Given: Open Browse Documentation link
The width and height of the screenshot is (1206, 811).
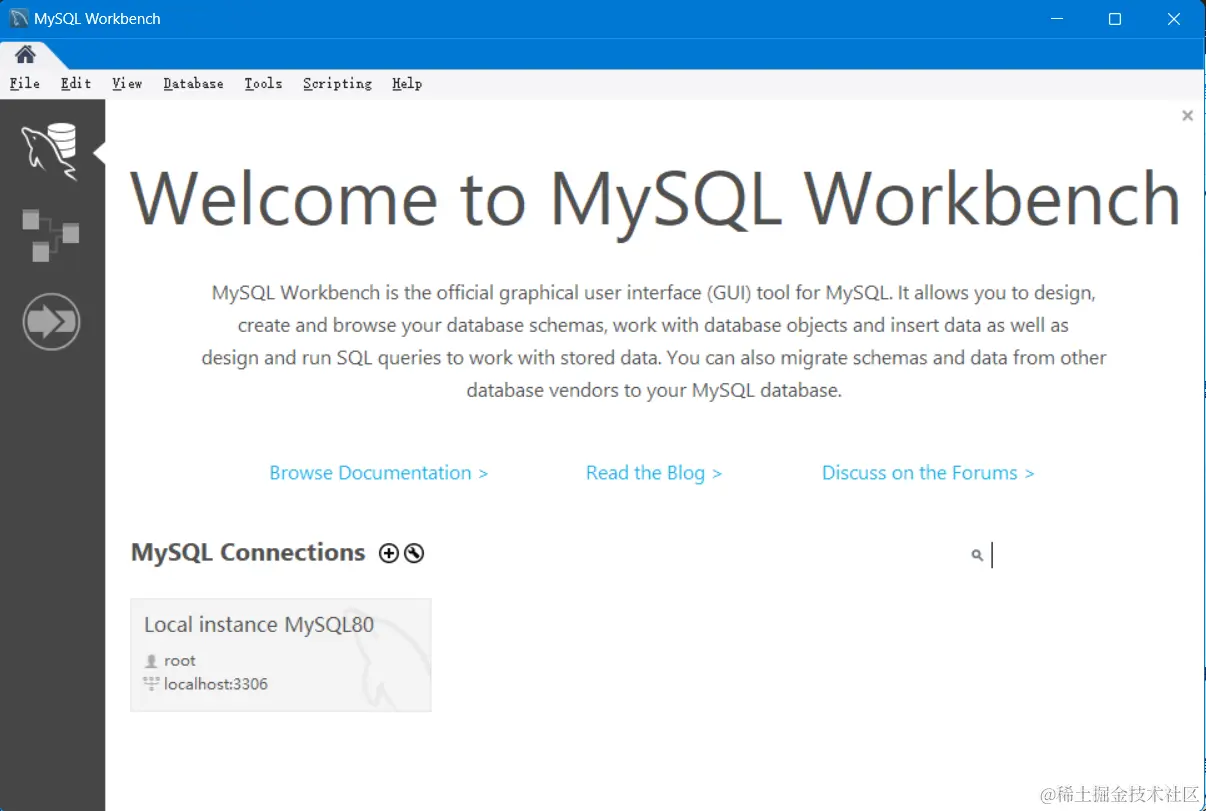Looking at the screenshot, I should pos(379,473).
